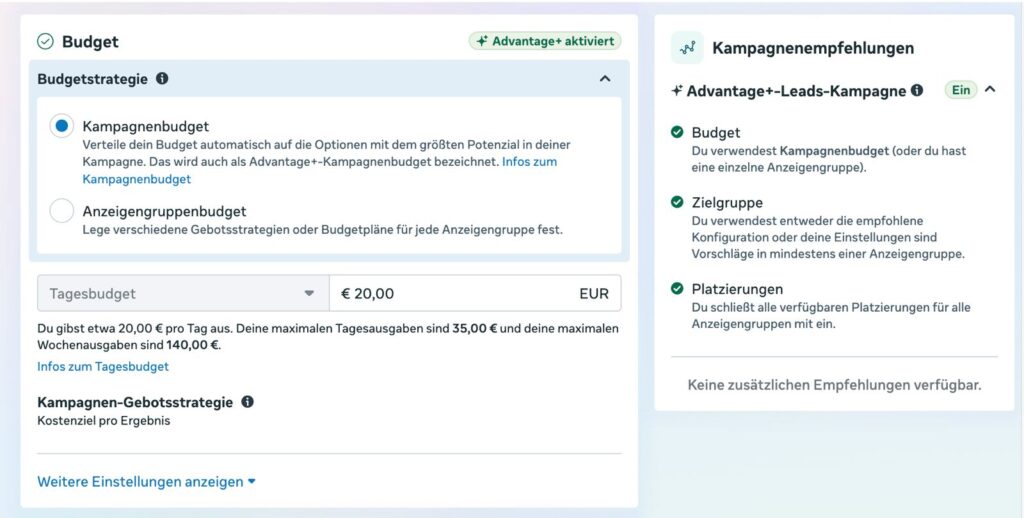
Task: Click the EUR currency label
Action: 594,294
